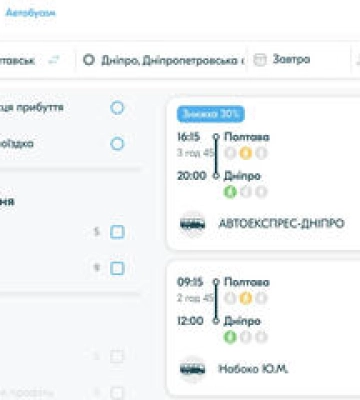360x400 pixels.
Task: Click Дніпро stop in the 12:00 row
Action: 242,321
